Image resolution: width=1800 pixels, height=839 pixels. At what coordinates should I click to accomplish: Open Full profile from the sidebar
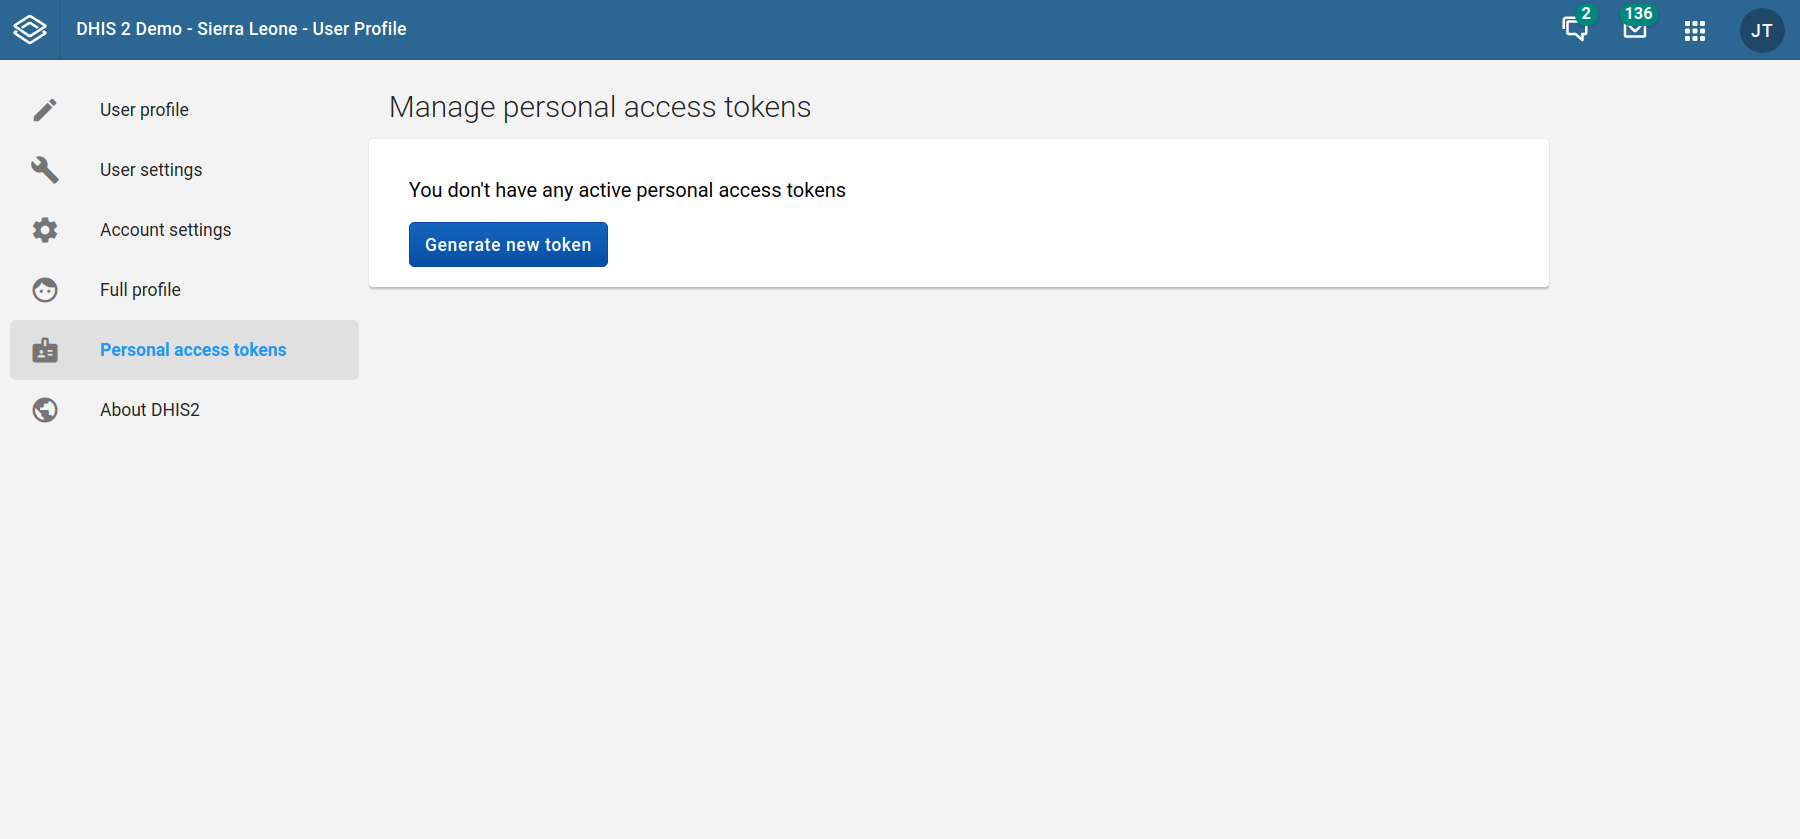[140, 290]
